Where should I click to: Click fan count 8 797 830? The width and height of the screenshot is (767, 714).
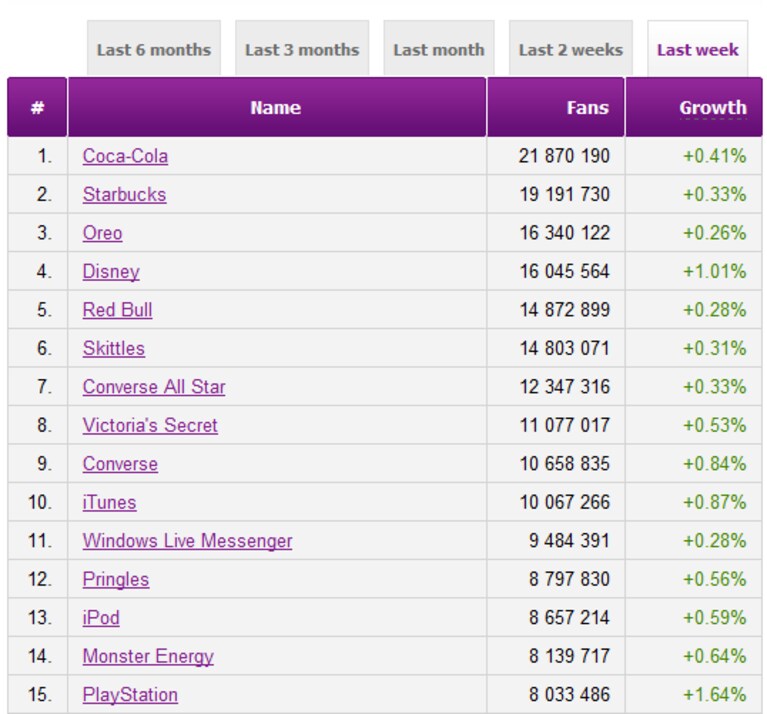pos(569,580)
